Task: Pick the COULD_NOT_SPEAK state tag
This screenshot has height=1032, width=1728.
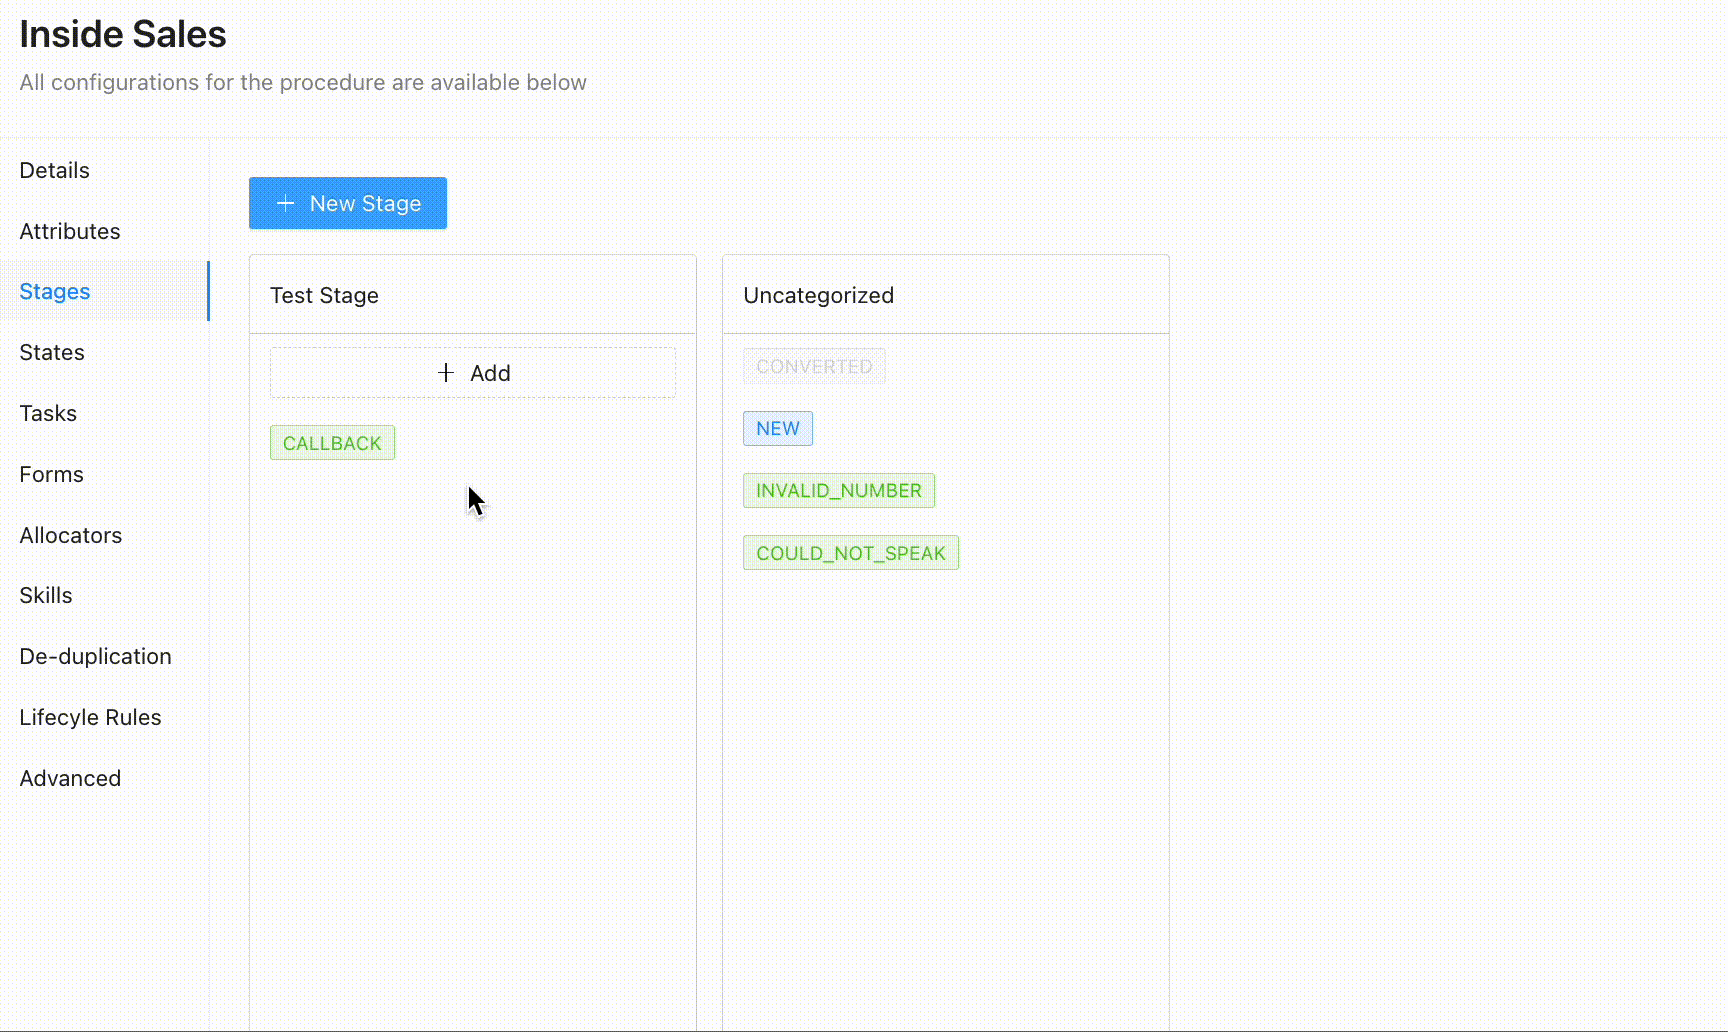Action: pyautogui.click(x=851, y=553)
